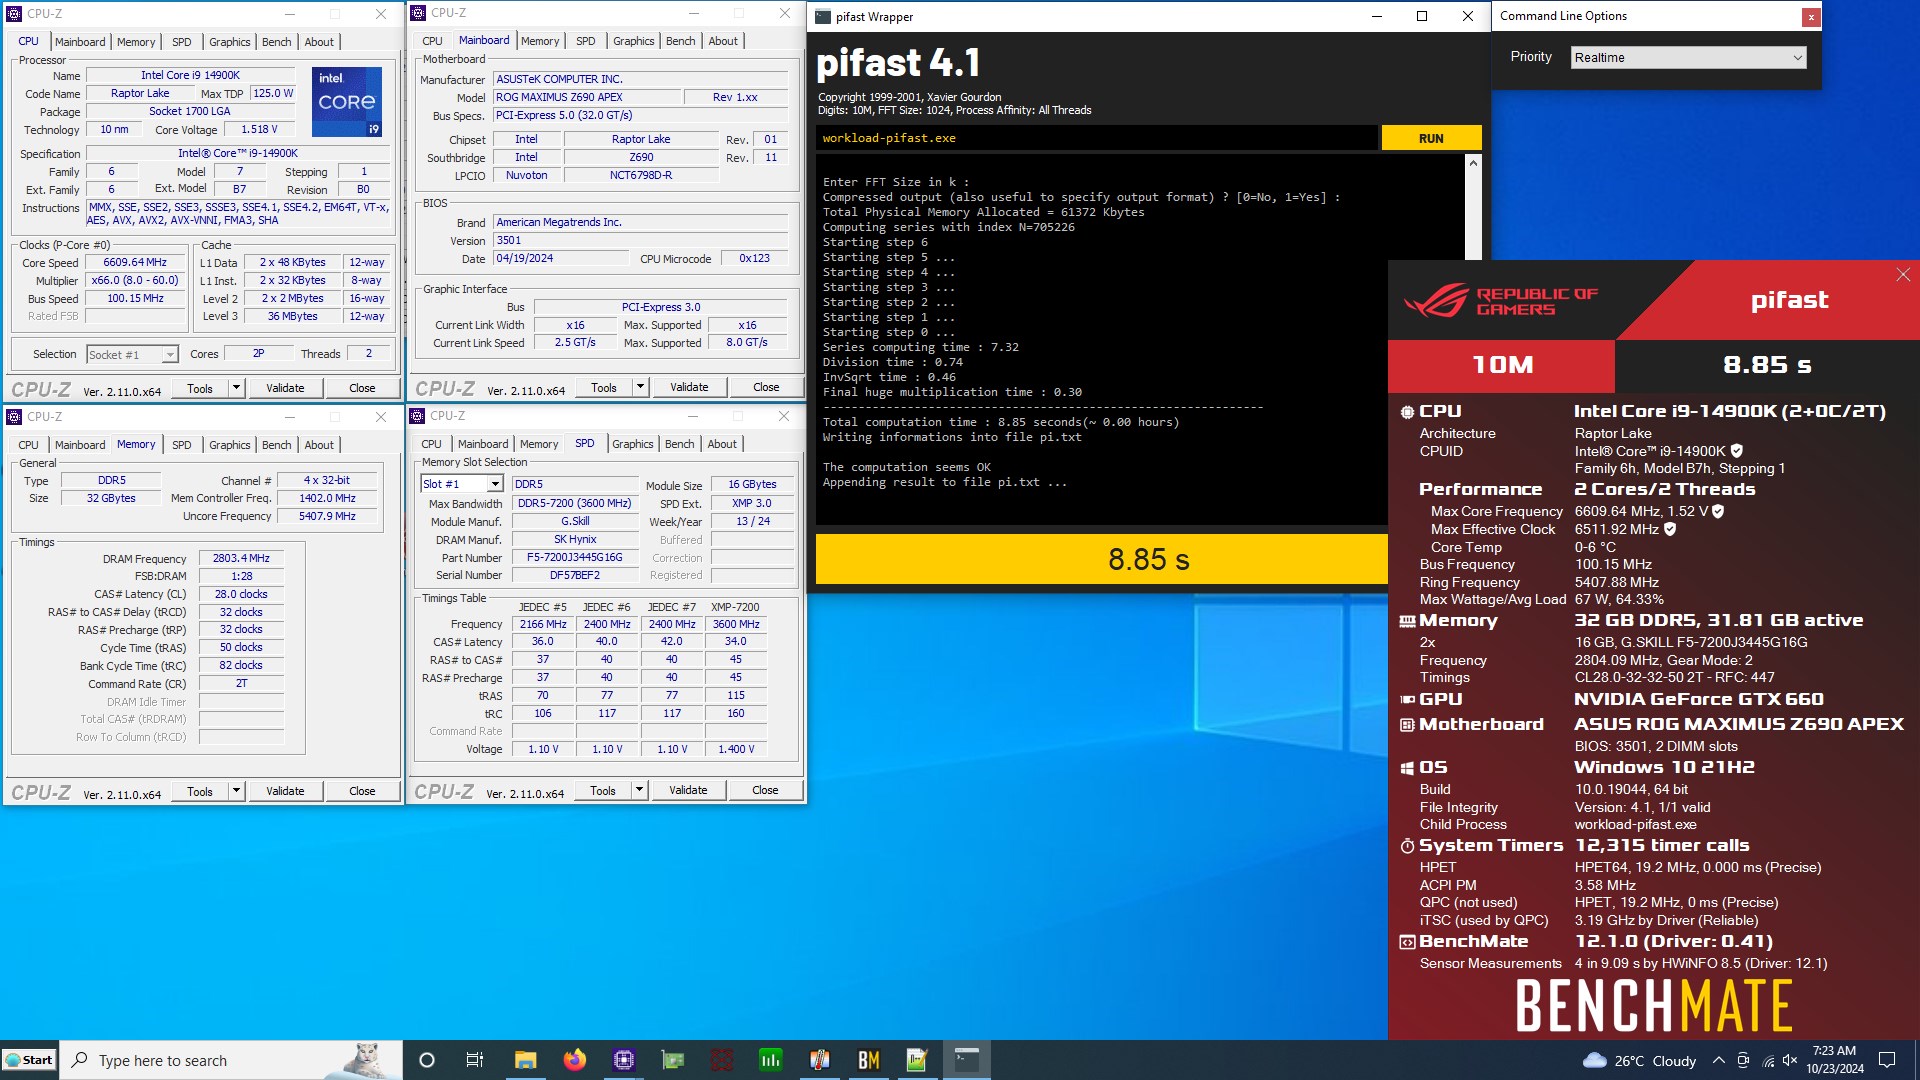This screenshot has height=1080, width=1920.
Task: Close the BenchMate pifast result panel
Action: [x=1903, y=275]
